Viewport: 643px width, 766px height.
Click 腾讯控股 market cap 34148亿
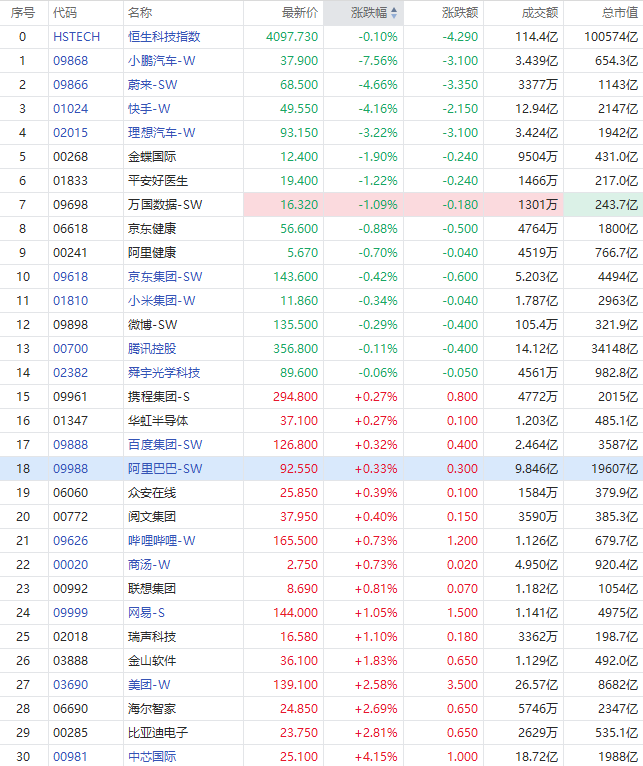[x=615, y=348]
